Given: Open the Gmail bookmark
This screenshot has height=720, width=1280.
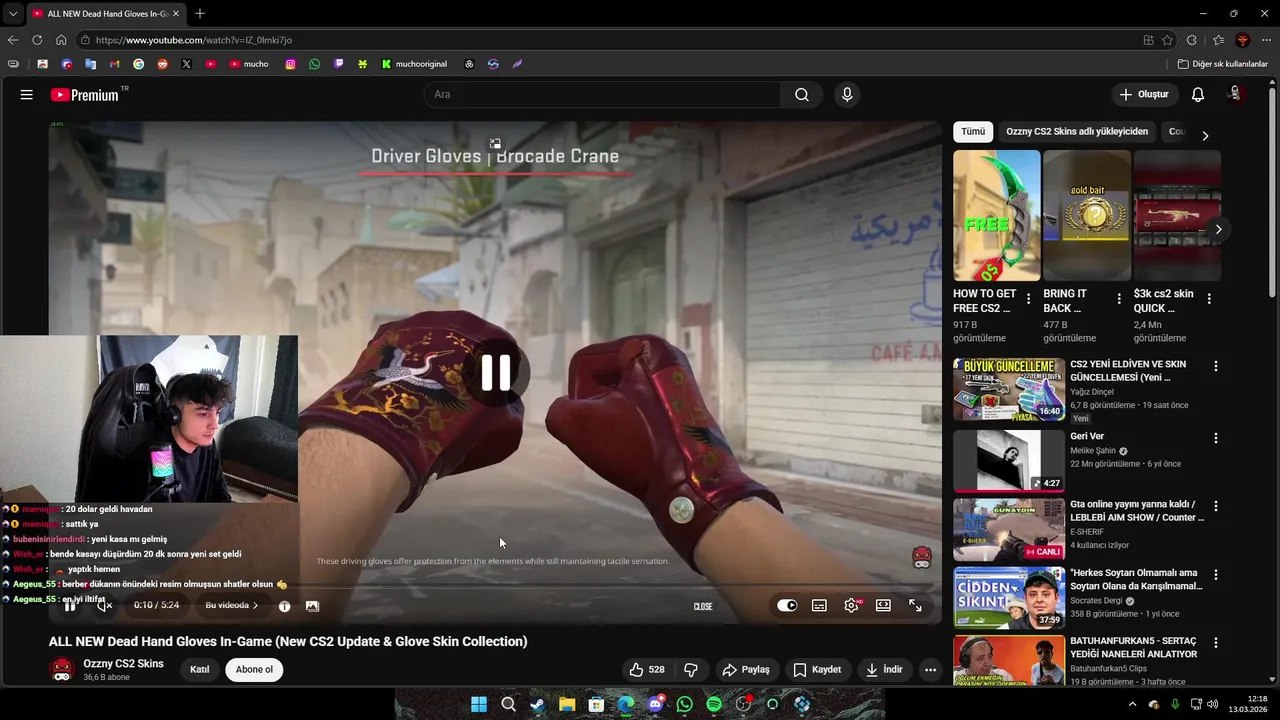Looking at the screenshot, I should pos(114,64).
